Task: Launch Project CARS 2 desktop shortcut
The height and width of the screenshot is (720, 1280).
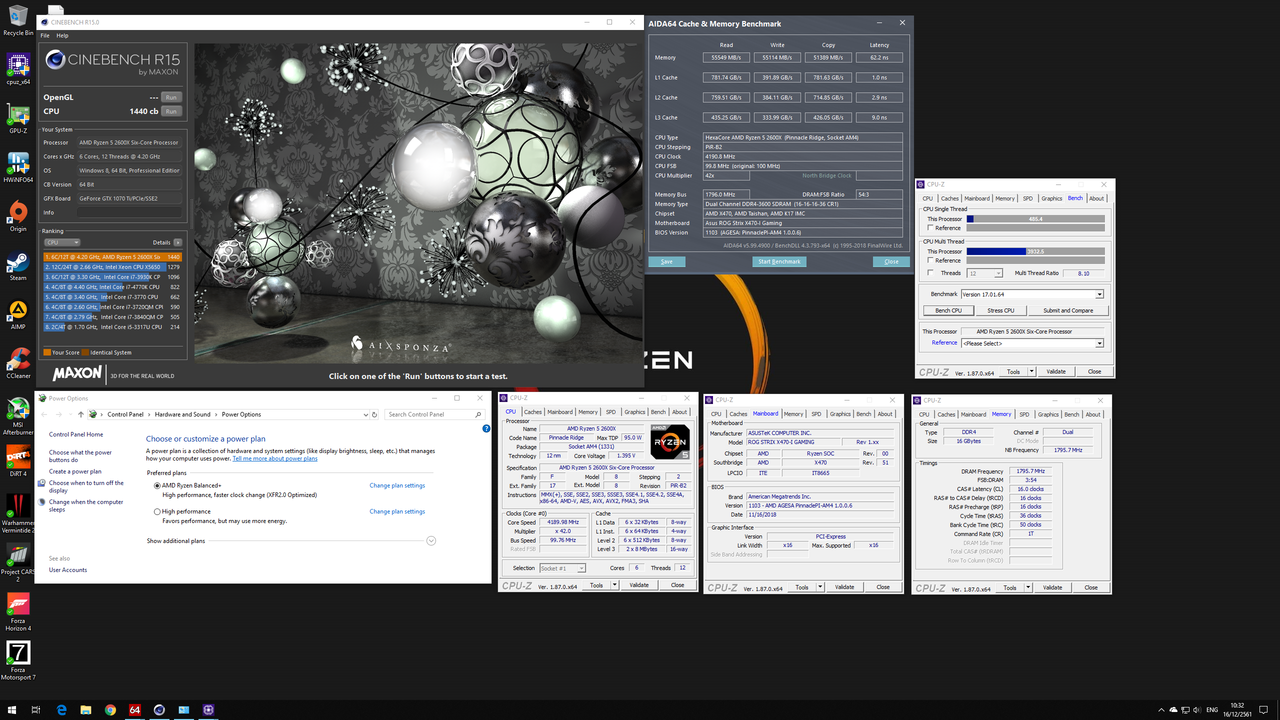Action: pos(18,562)
